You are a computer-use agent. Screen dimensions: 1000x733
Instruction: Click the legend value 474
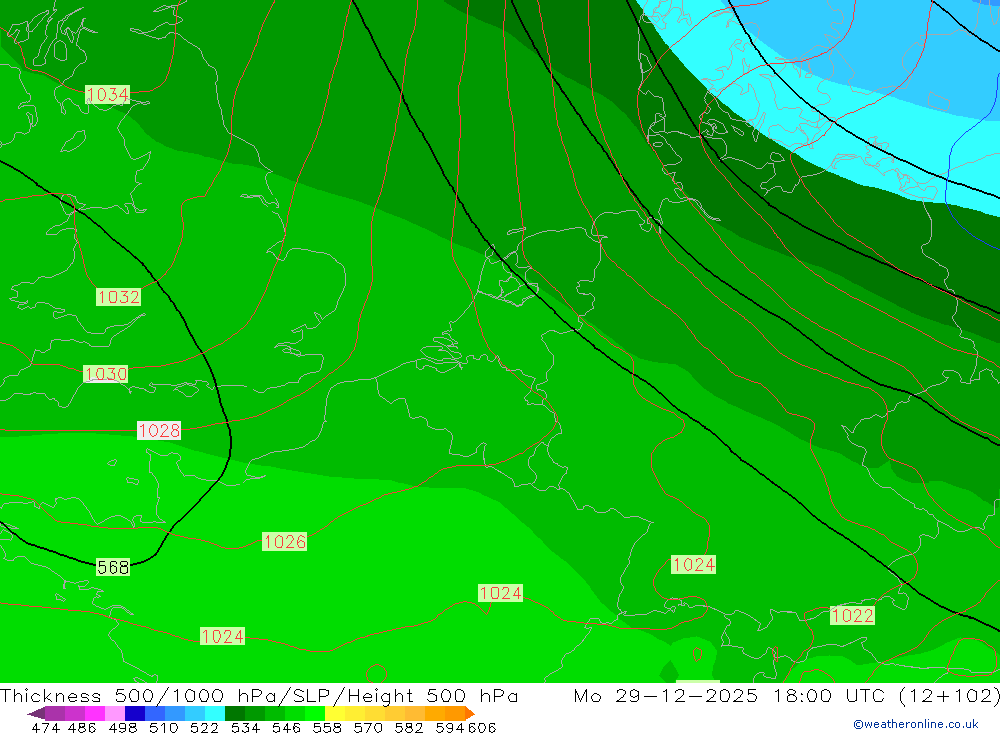(45, 727)
